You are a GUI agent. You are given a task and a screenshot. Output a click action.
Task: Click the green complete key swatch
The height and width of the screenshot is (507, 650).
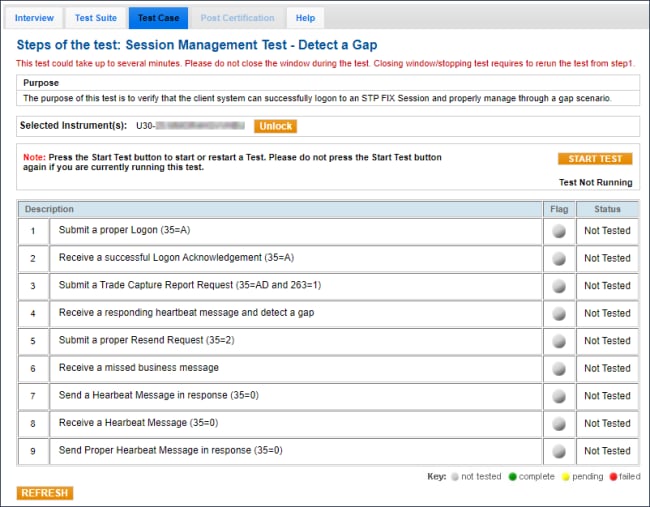(x=513, y=477)
